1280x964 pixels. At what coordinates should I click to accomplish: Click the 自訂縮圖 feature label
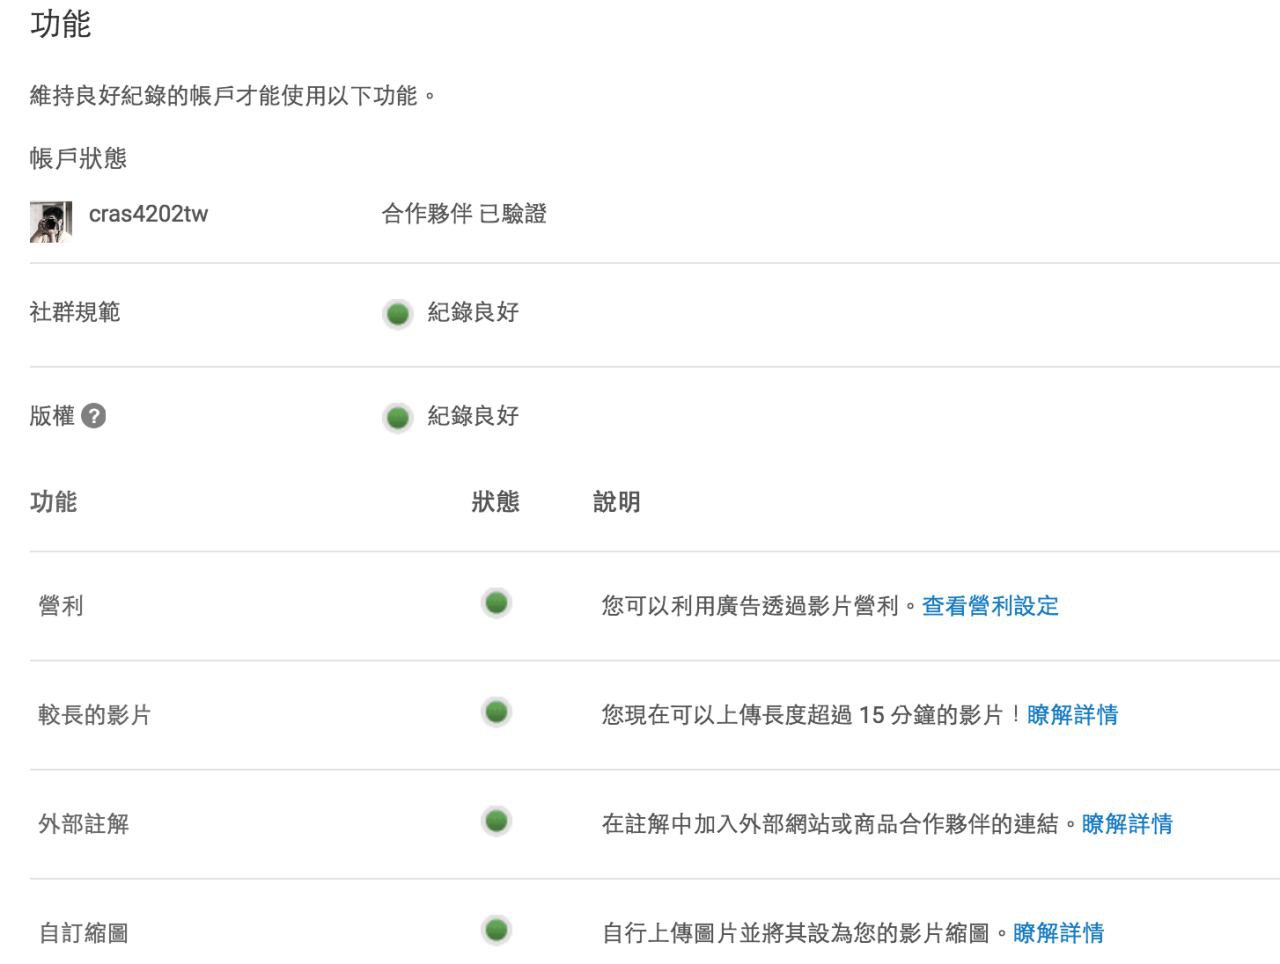(x=84, y=933)
